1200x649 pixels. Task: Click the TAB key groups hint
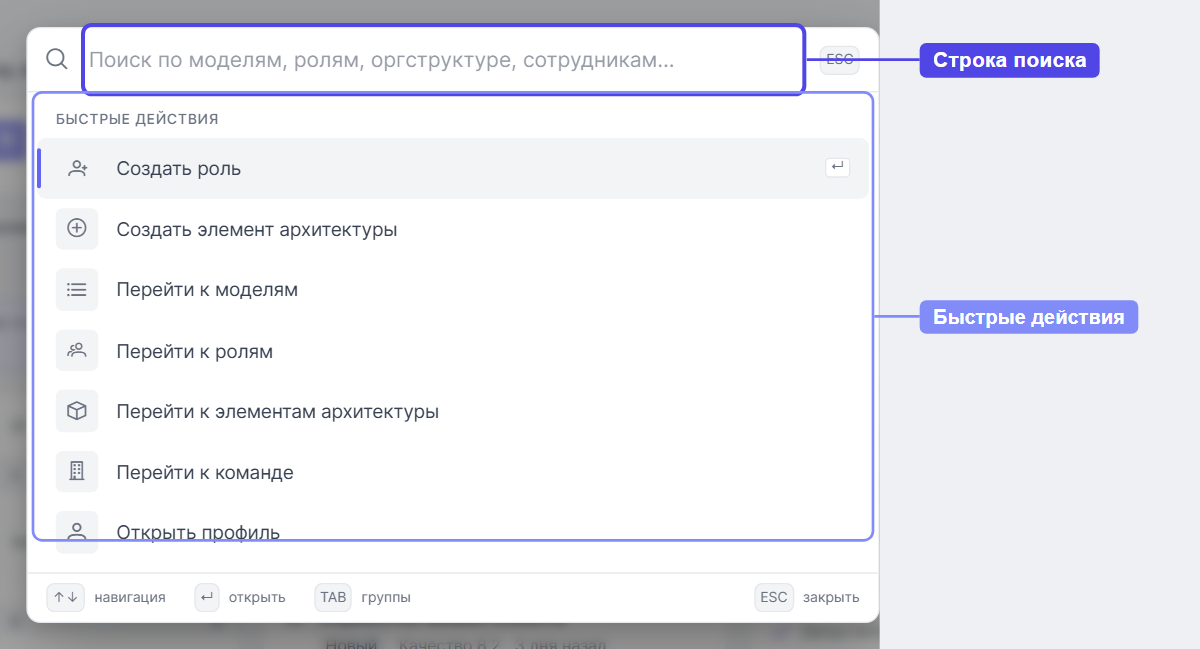pos(333,597)
